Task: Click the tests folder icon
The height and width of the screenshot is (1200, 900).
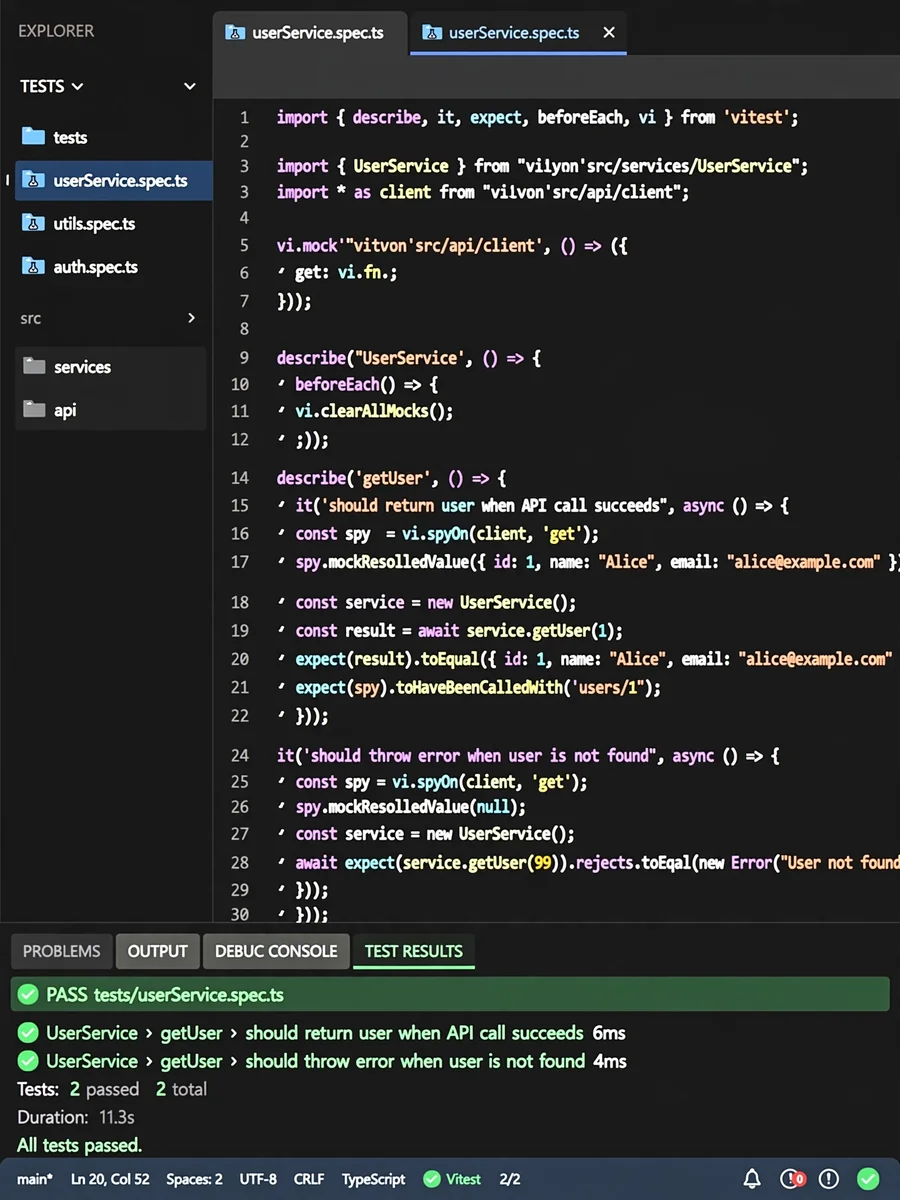Action: click(x=34, y=137)
